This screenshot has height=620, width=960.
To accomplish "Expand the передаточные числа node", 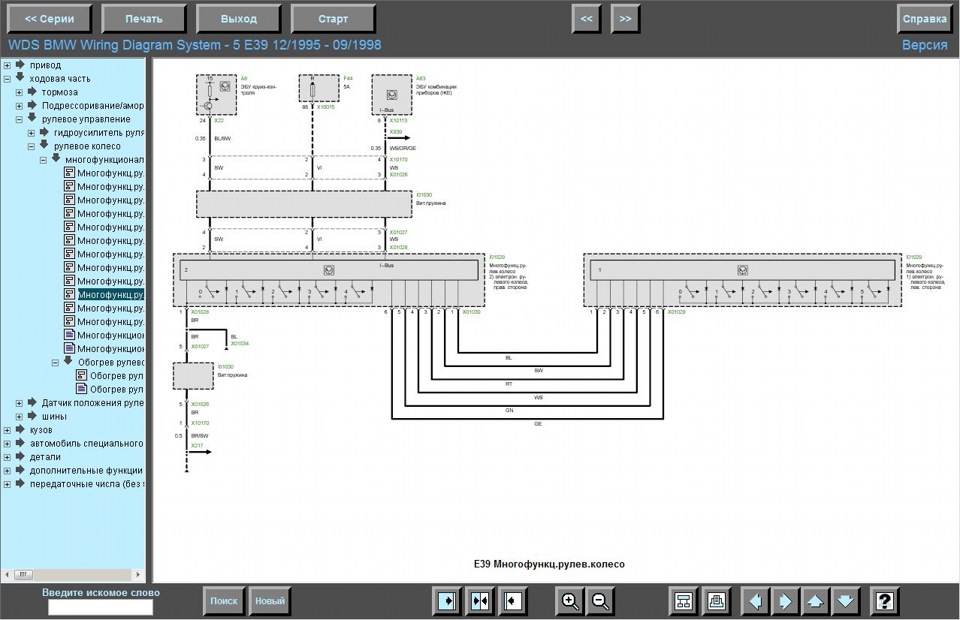I will [x=7, y=484].
